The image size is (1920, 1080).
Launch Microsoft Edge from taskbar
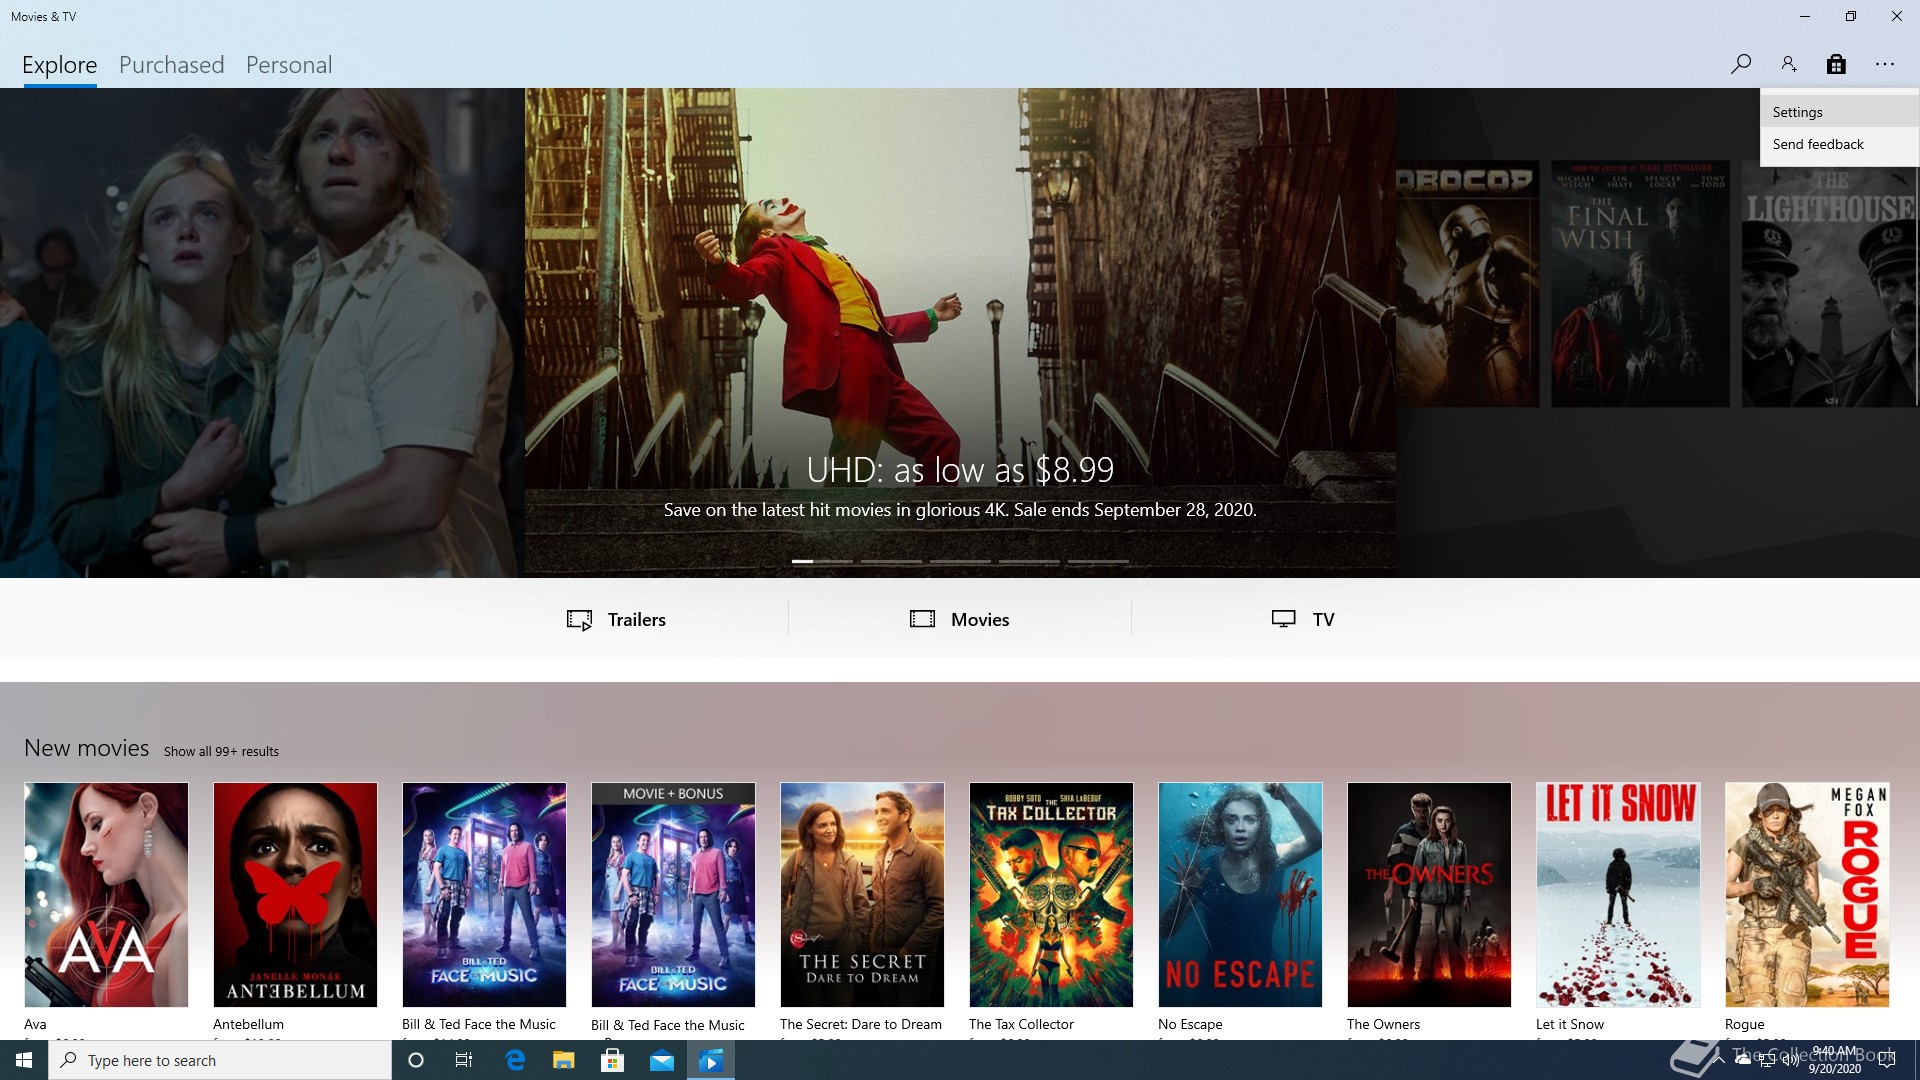coord(515,1060)
